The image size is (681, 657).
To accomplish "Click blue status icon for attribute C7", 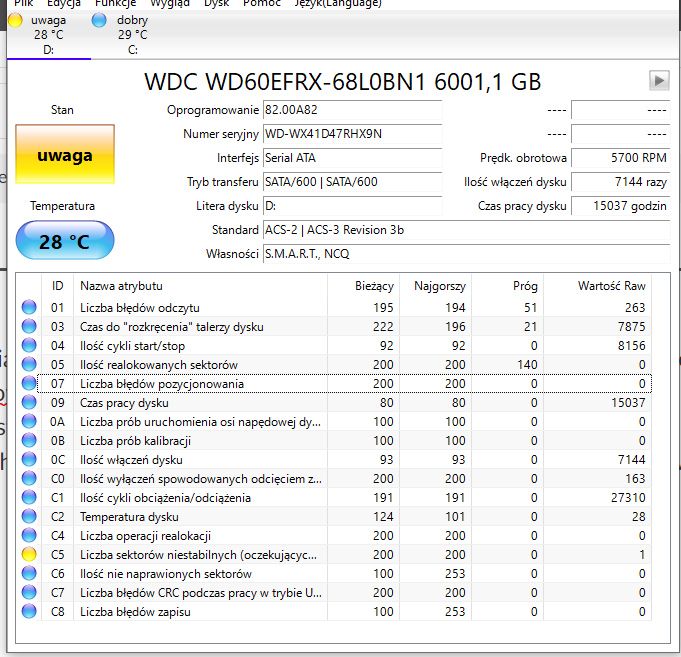I will (x=29, y=593).
